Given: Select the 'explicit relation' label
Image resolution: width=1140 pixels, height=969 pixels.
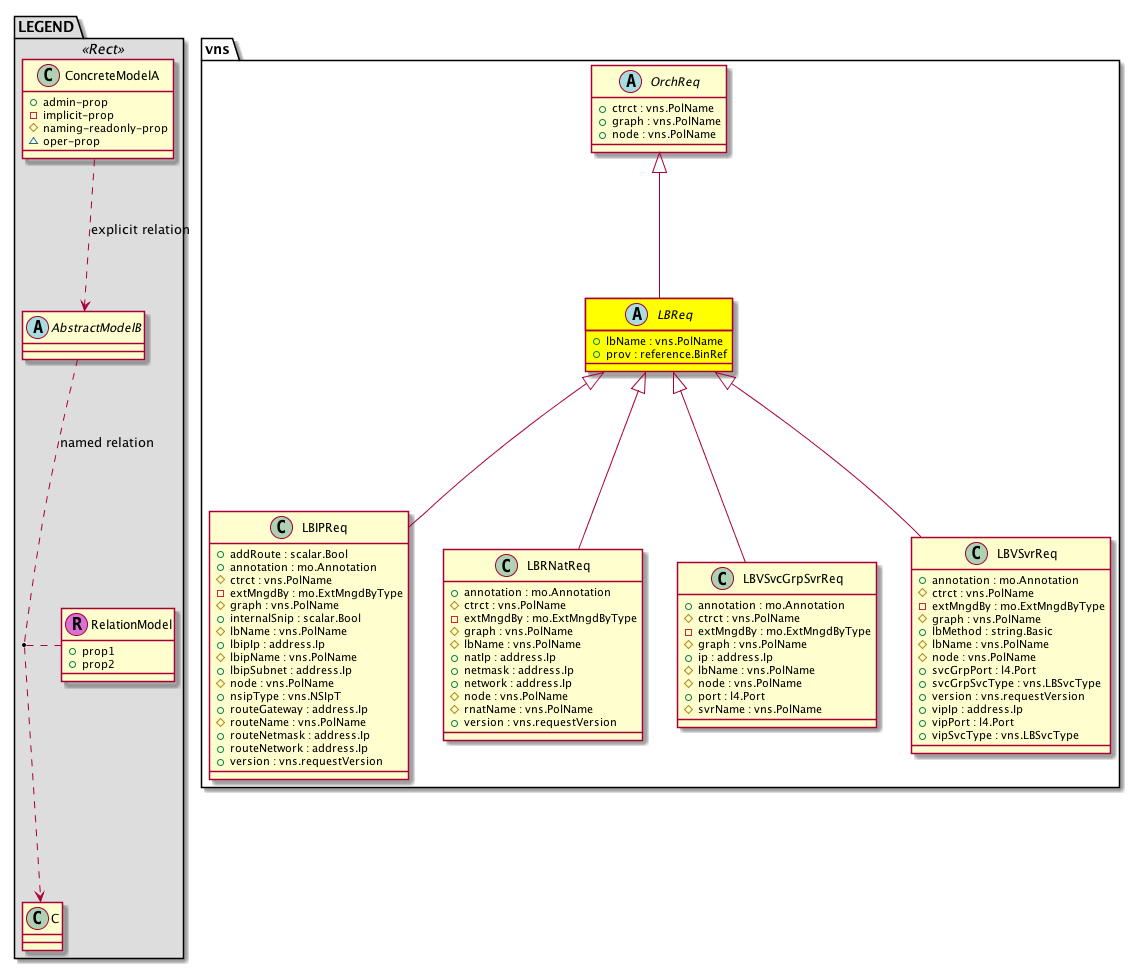Looking at the screenshot, I should click(139, 230).
